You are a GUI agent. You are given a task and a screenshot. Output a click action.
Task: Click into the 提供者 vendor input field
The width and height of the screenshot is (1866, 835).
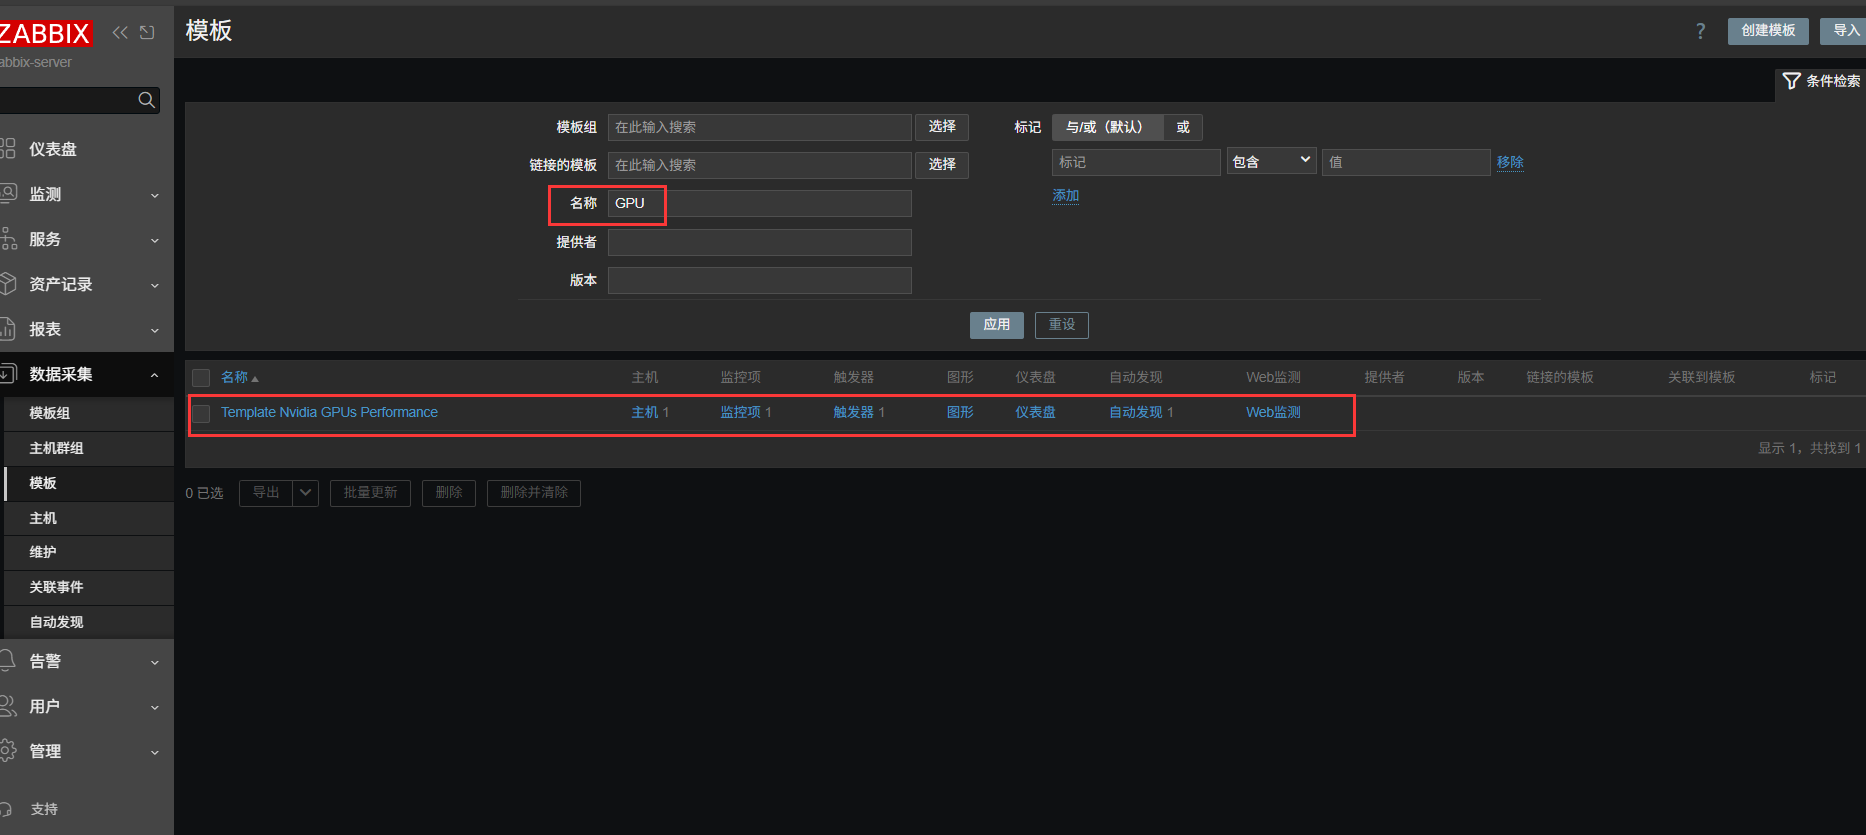759,242
